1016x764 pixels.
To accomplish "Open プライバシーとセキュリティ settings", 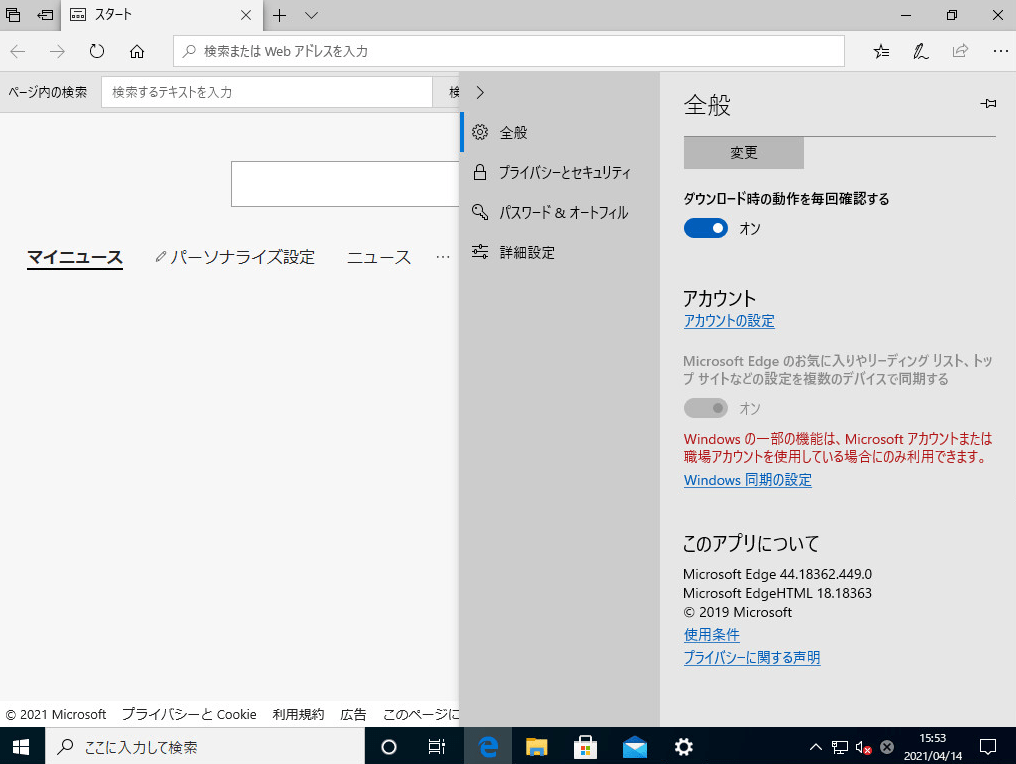I will coord(559,172).
